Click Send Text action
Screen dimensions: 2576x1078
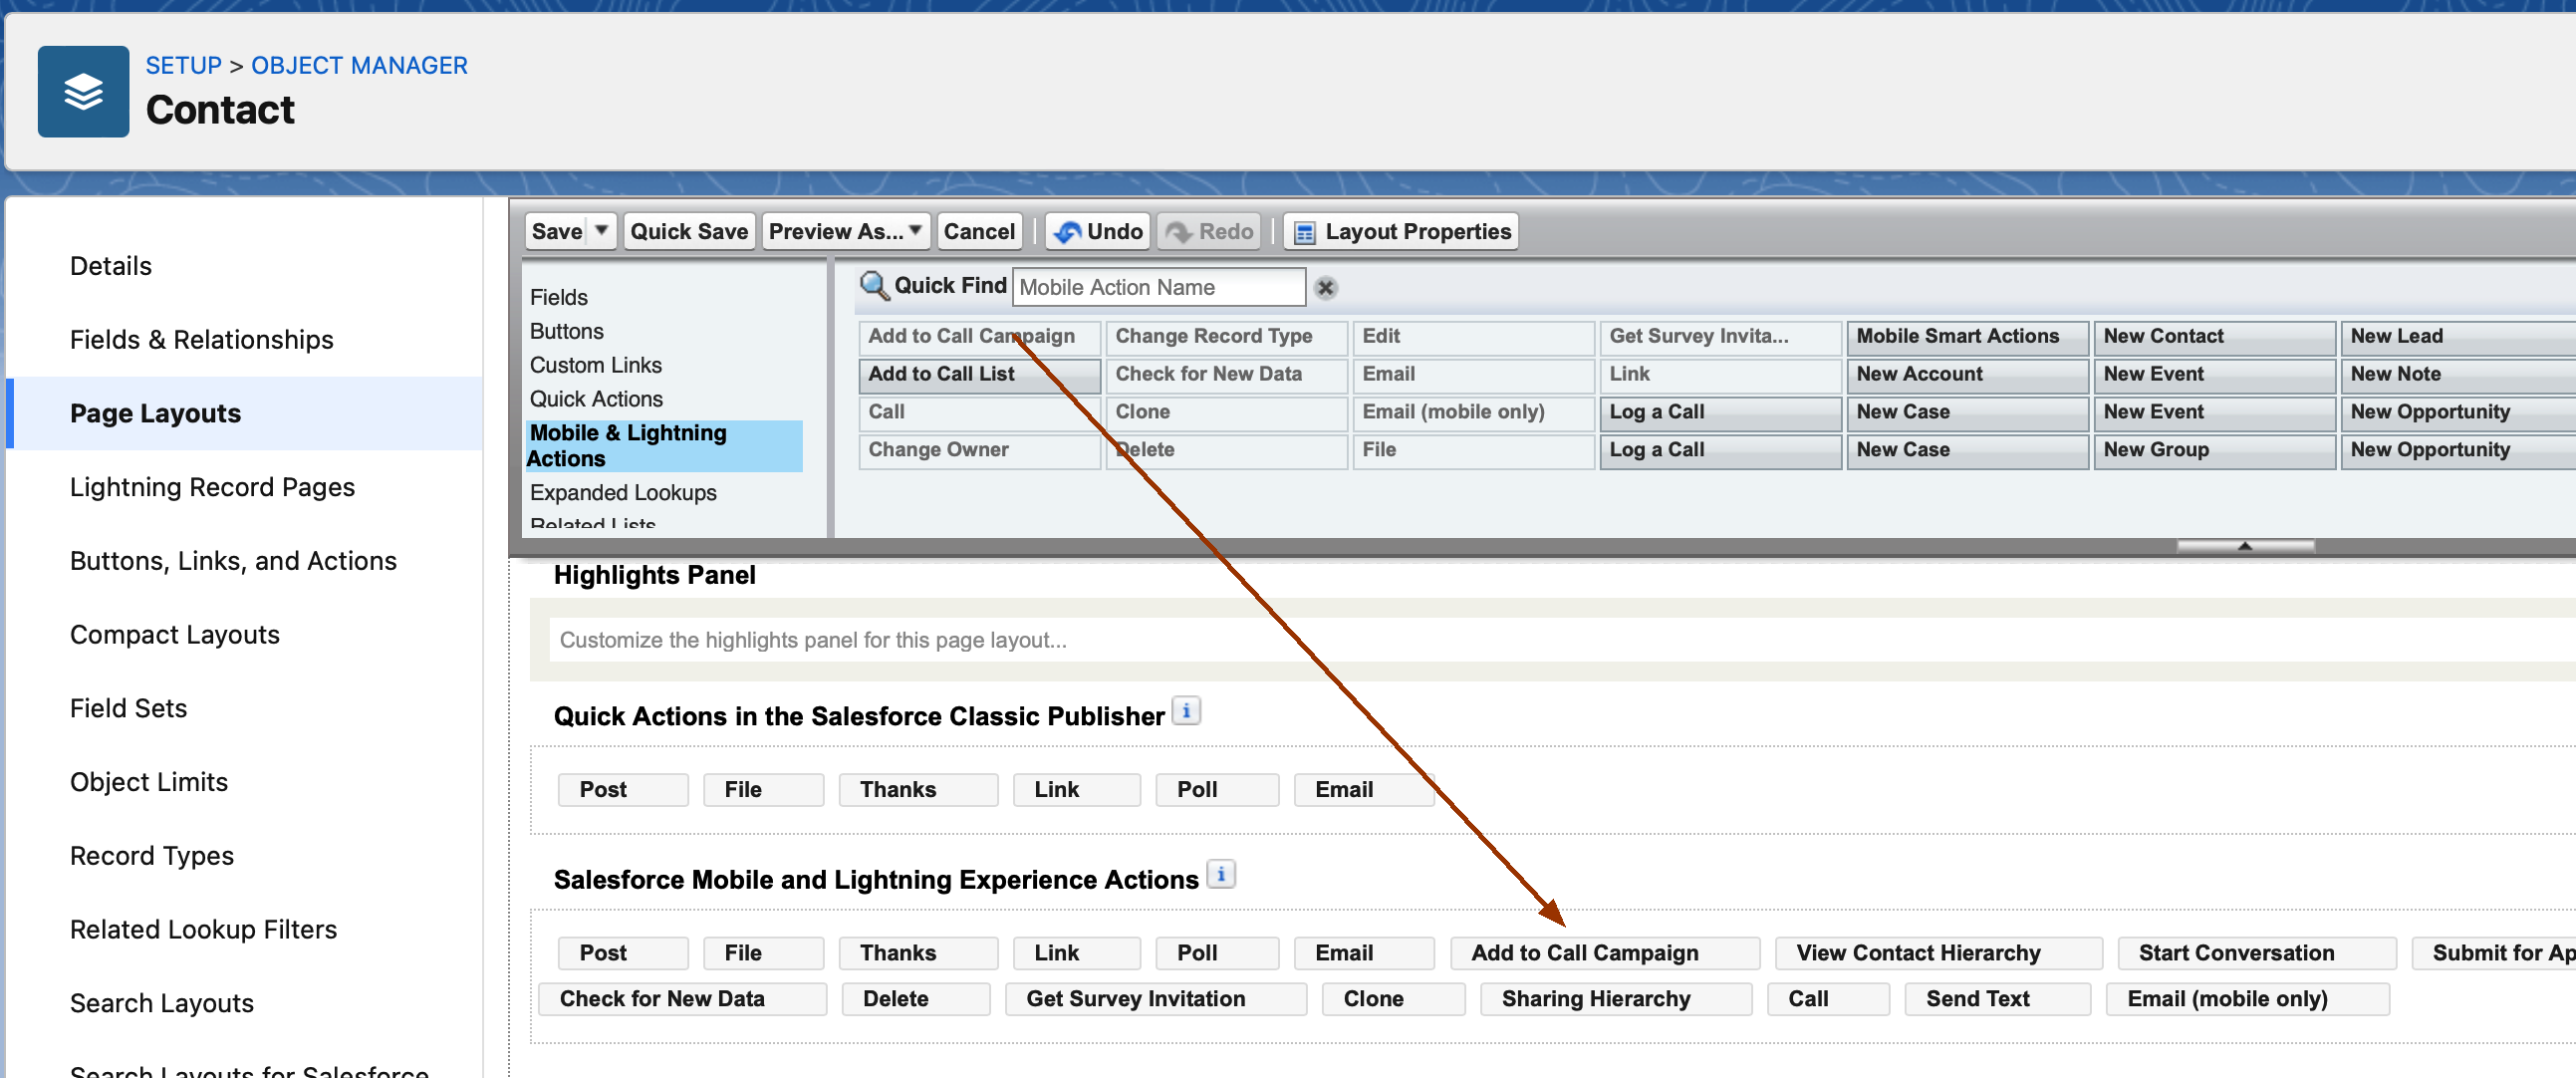coord(1997,1000)
